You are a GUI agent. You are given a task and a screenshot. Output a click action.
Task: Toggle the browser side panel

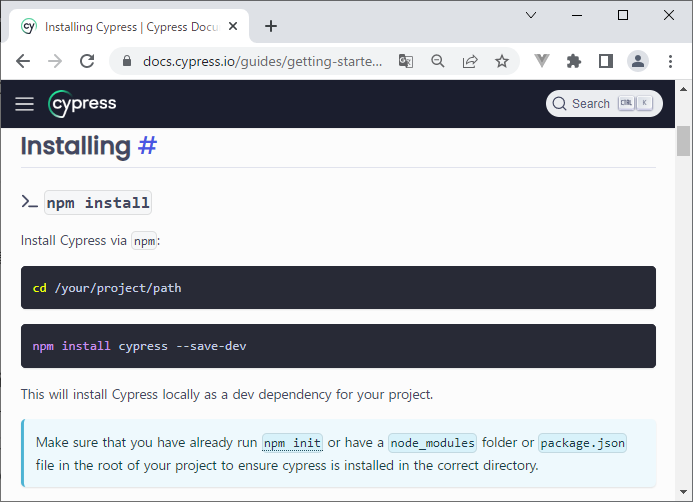pyautogui.click(x=606, y=61)
